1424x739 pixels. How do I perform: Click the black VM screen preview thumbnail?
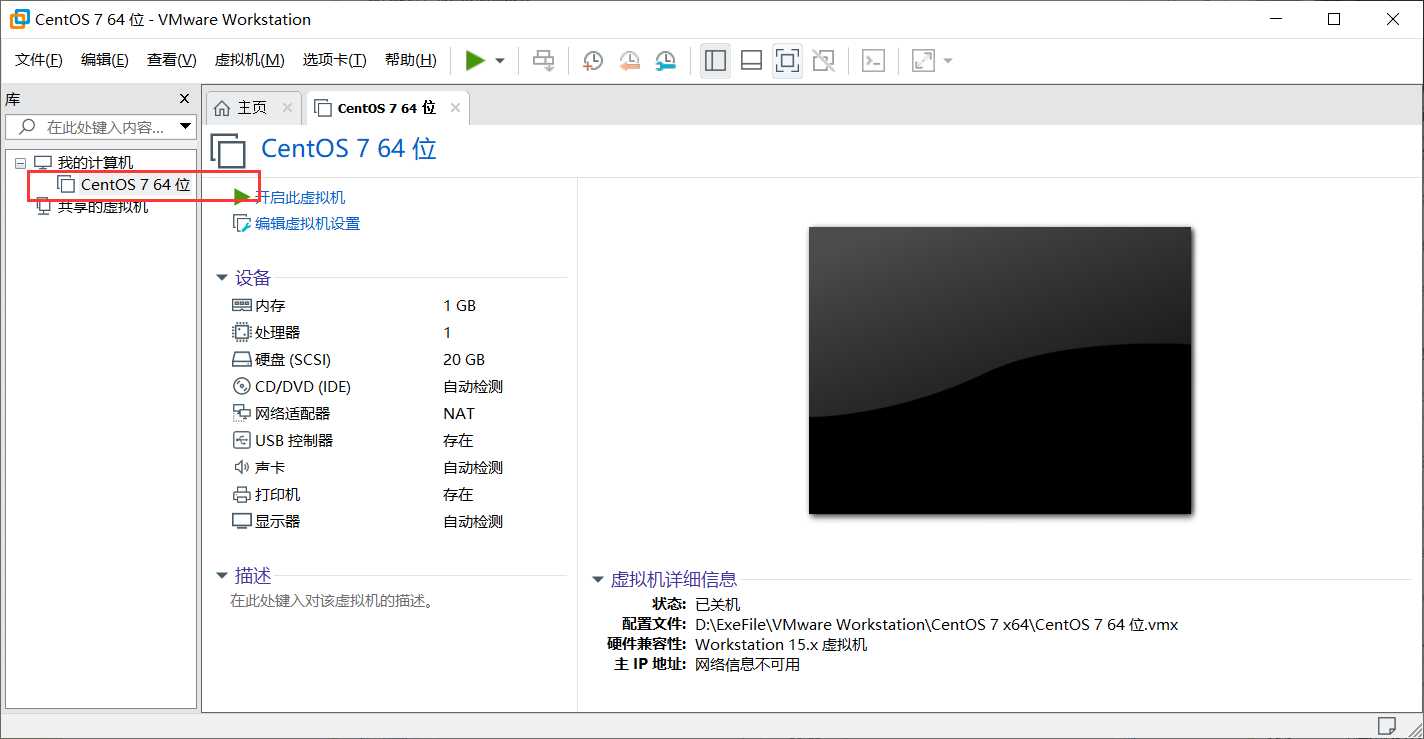pyautogui.click(x=1000, y=370)
